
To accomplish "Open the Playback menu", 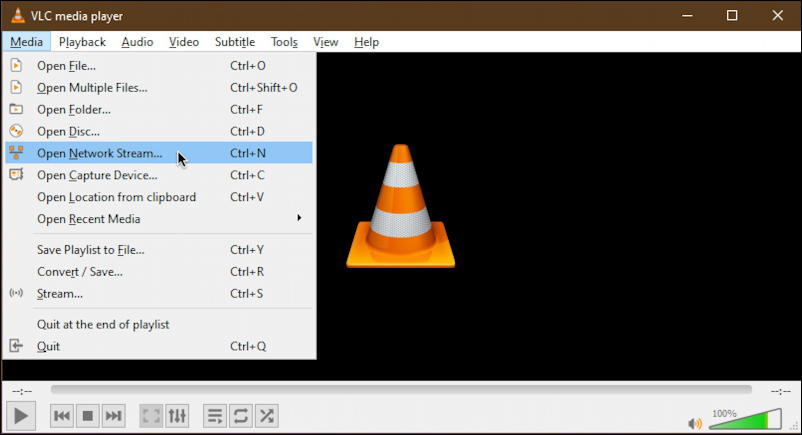I will pos(82,42).
